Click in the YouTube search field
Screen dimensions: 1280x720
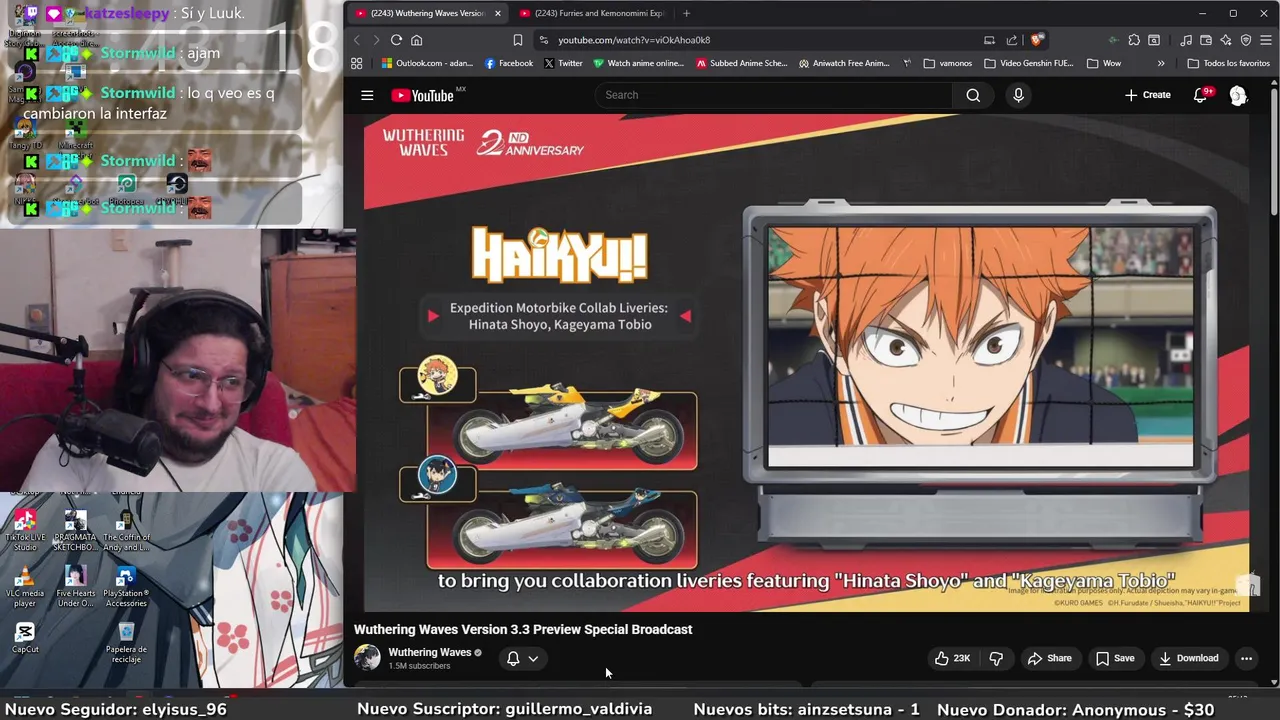(x=773, y=95)
